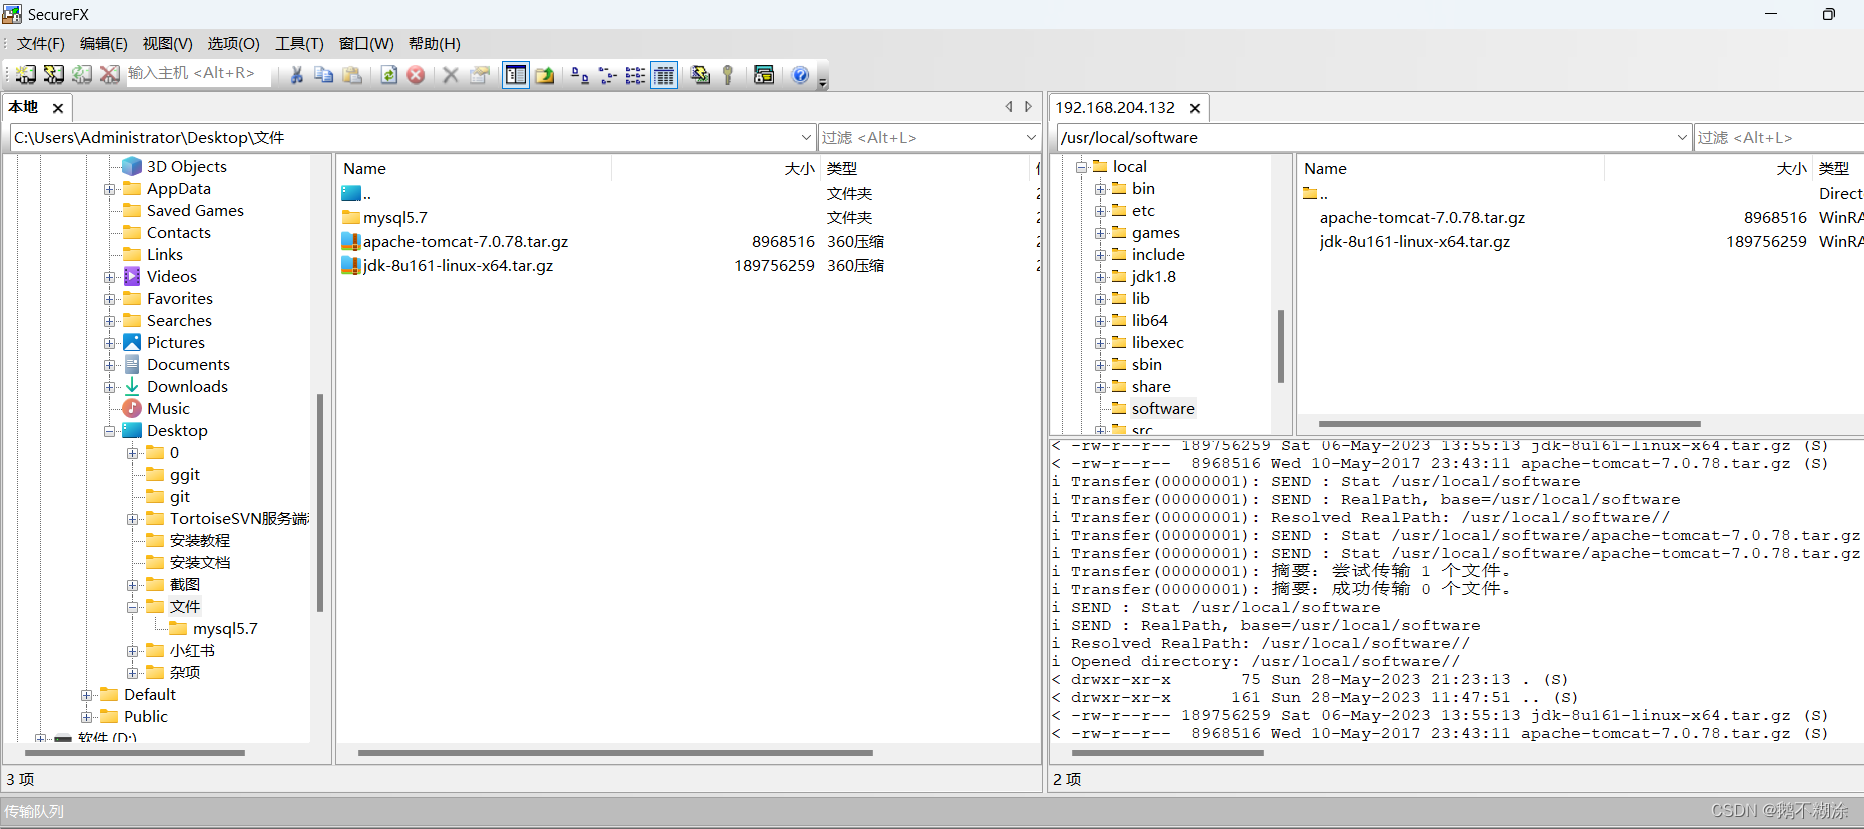Click the Disconnect toolbar icon

[110, 75]
